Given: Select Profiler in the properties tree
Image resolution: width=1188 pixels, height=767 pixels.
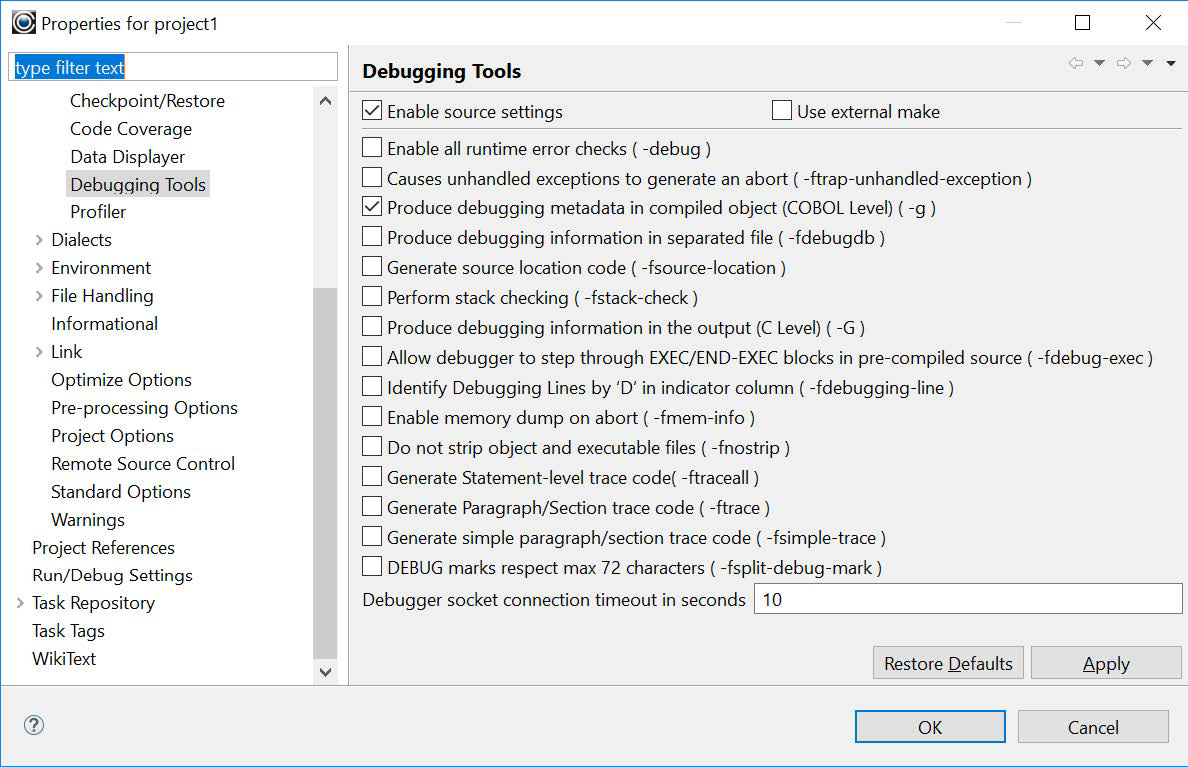Looking at the screenshot, I should [x=97, y=212].
